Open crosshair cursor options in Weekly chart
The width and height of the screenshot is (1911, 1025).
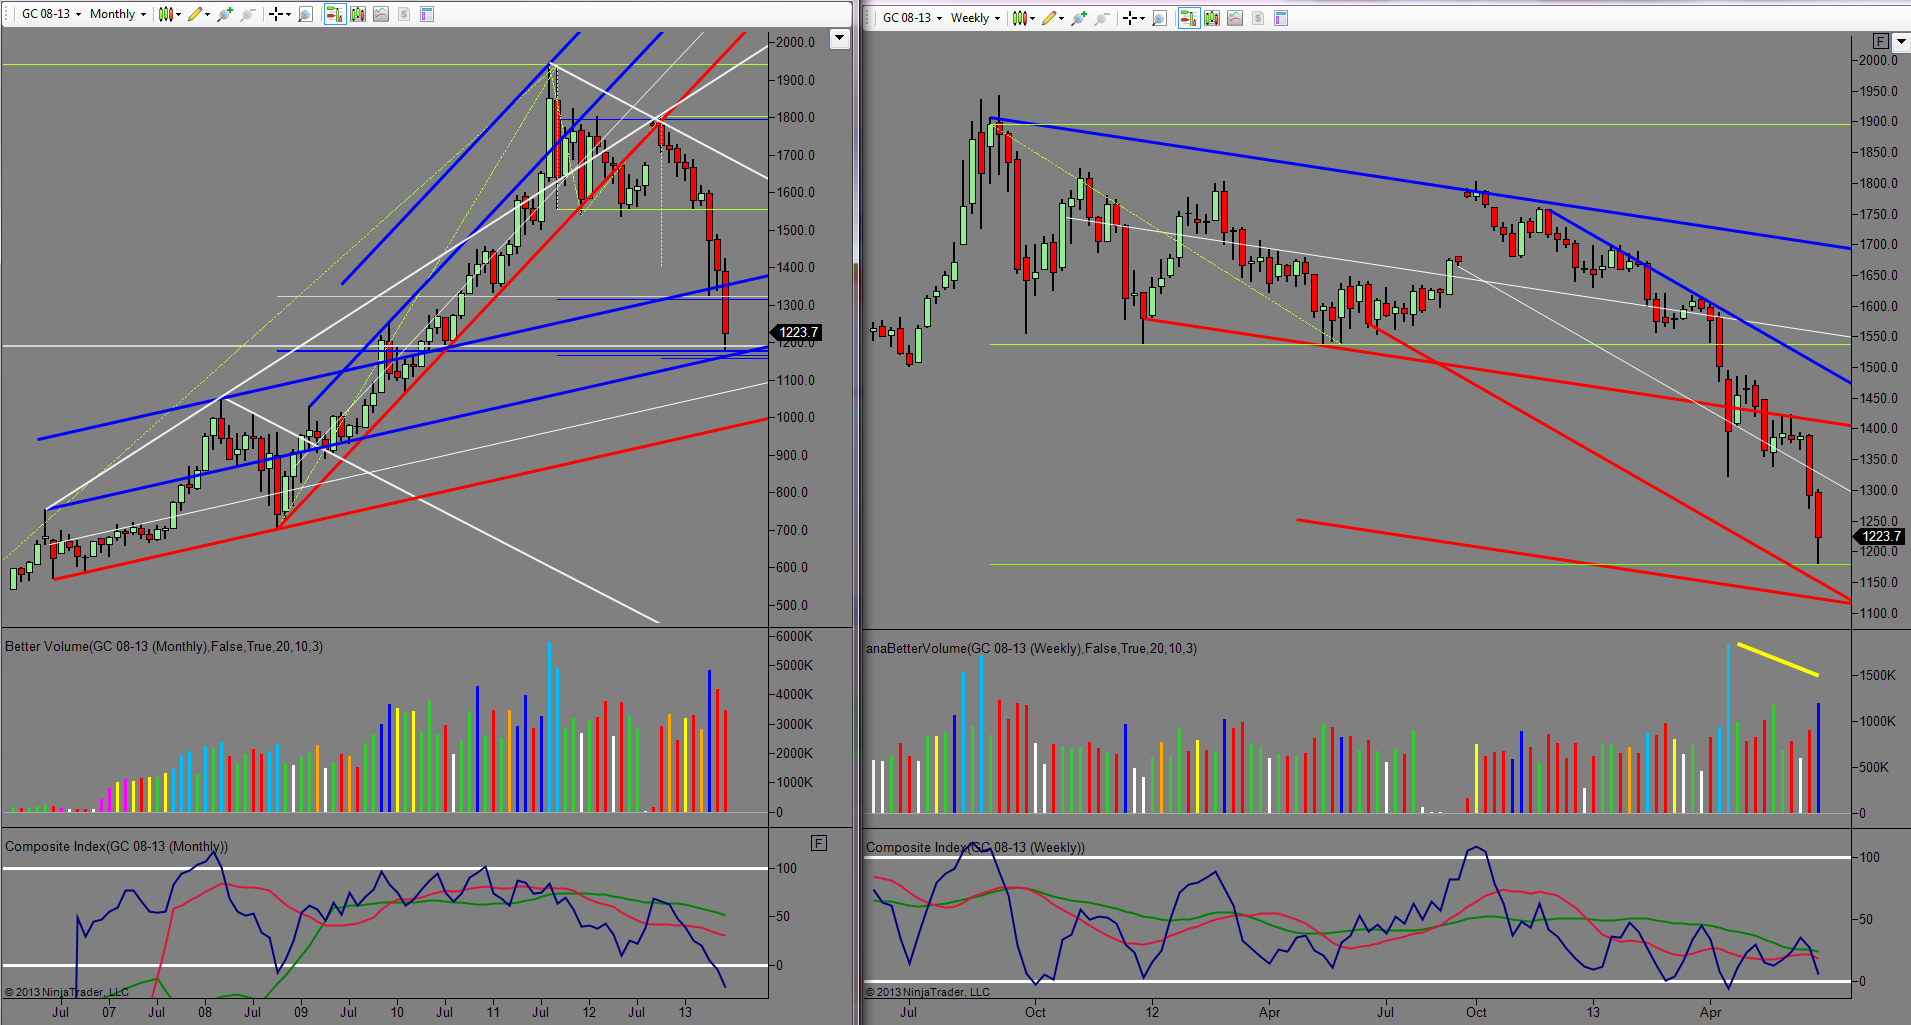click(1133, 18)
